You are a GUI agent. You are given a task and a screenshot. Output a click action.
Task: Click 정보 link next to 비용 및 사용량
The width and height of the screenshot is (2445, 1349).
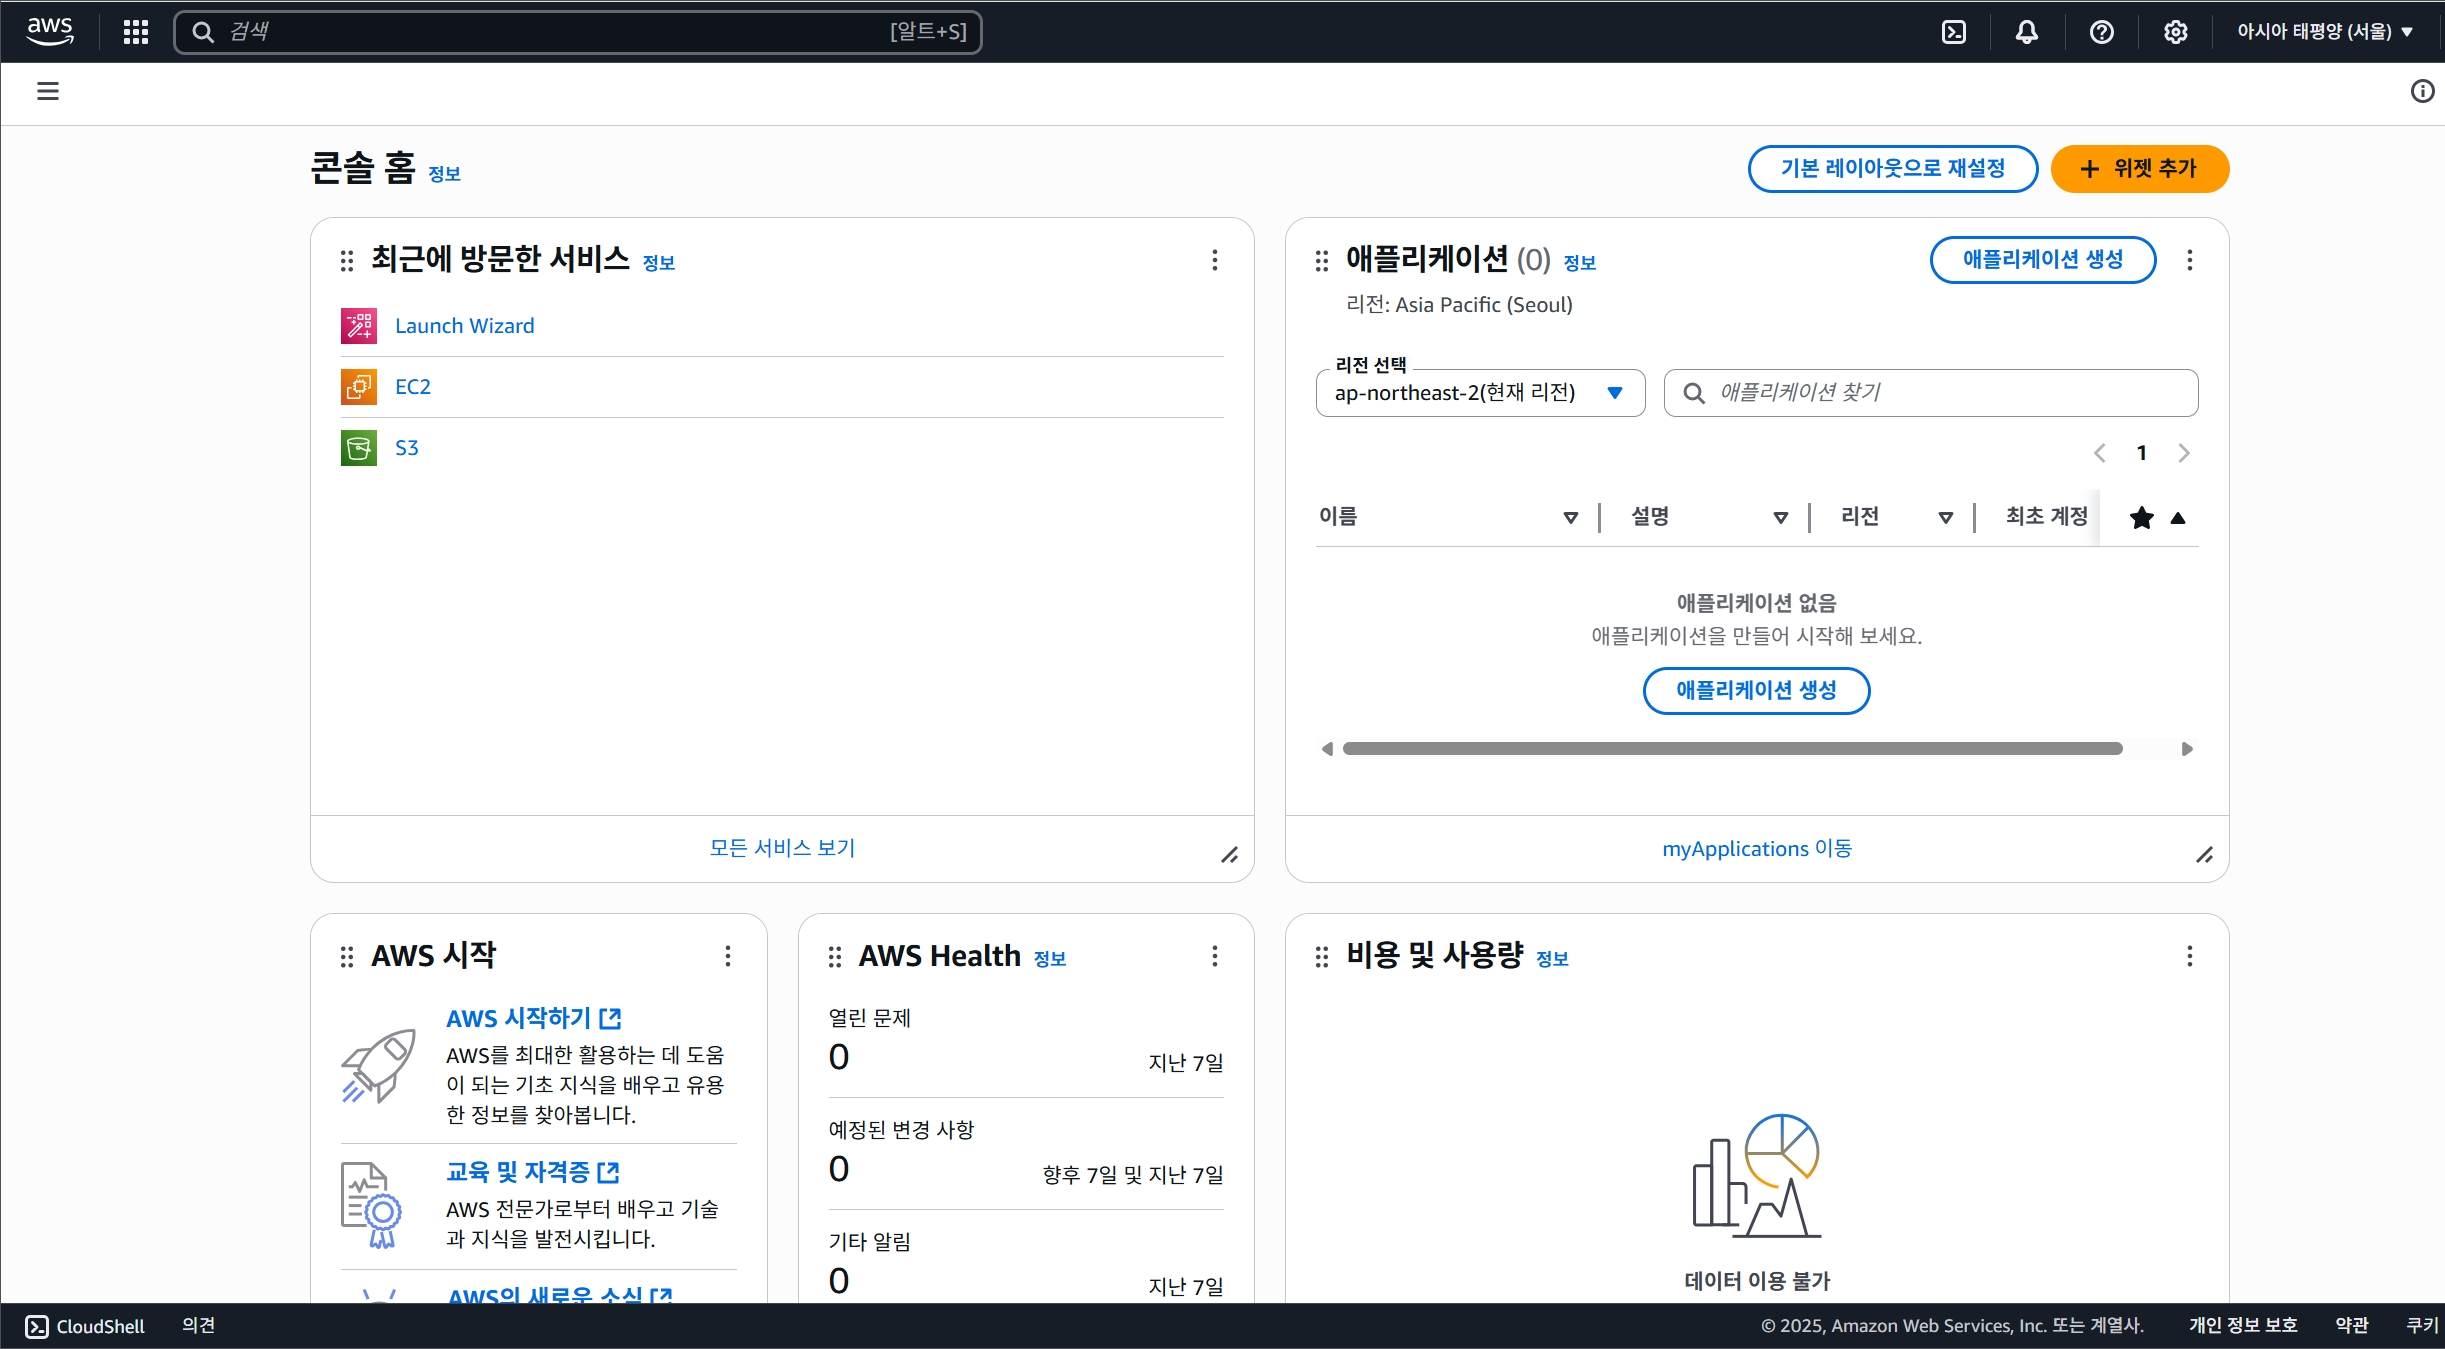point(1552,959)
